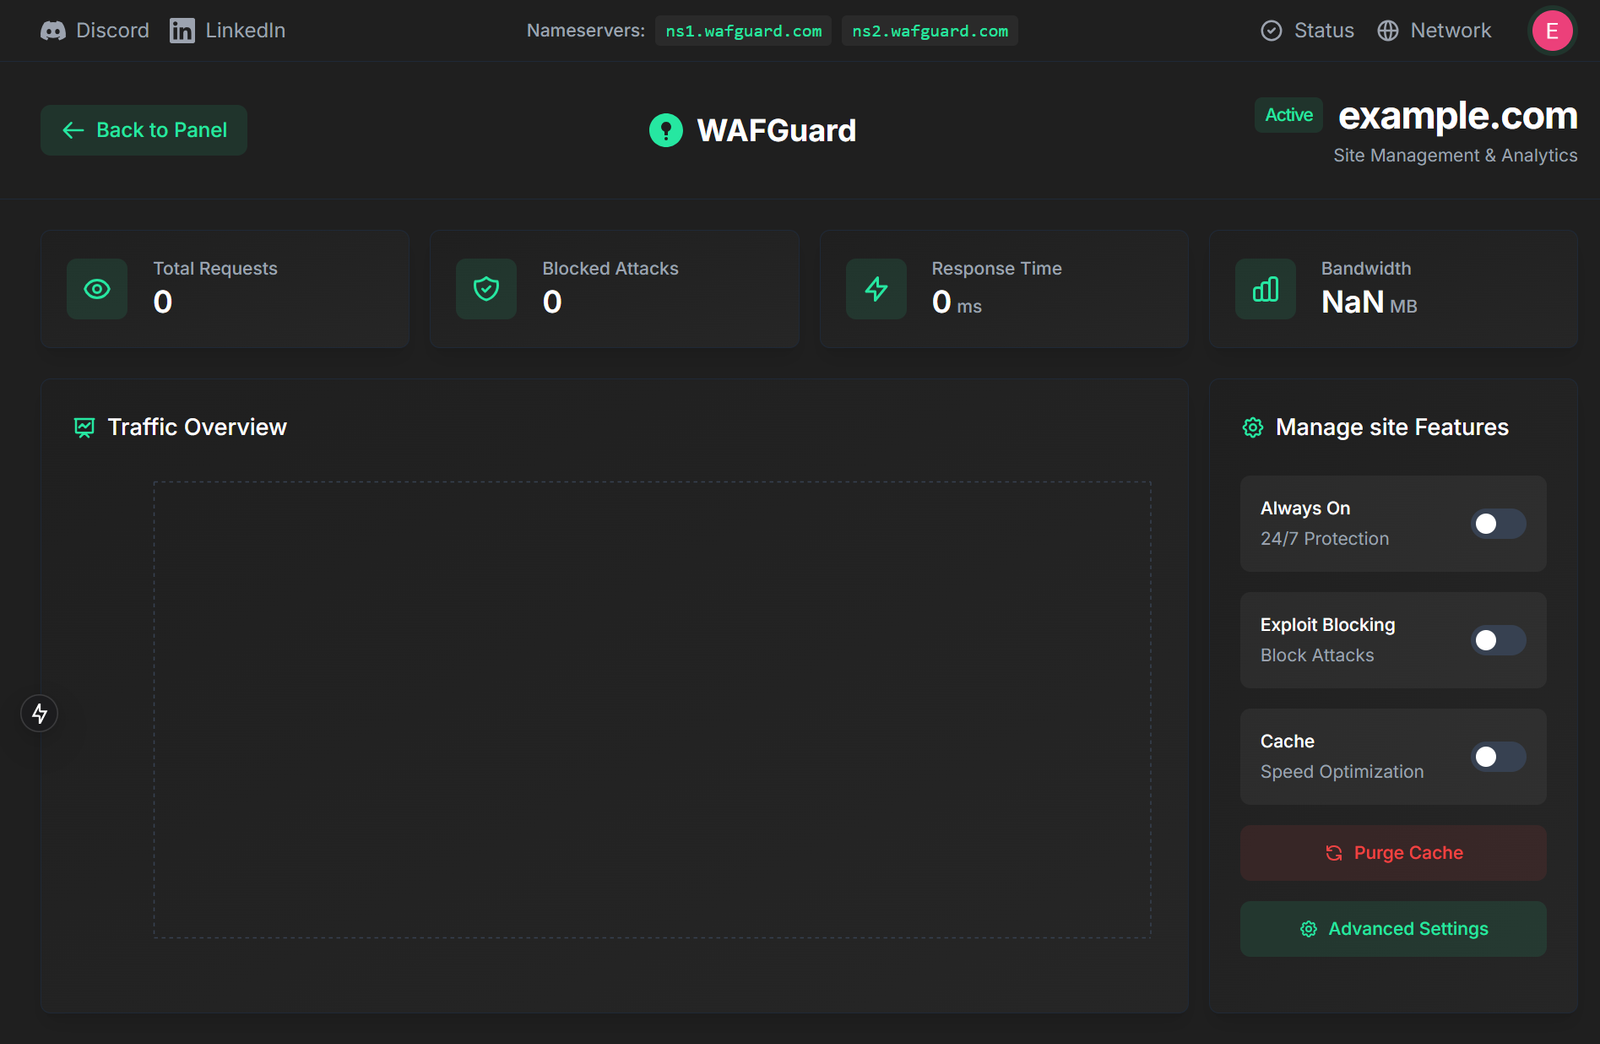The image size is (1600, 1044).
Task: Click the Purge Cache button
Action: [x=1393, y=853]
